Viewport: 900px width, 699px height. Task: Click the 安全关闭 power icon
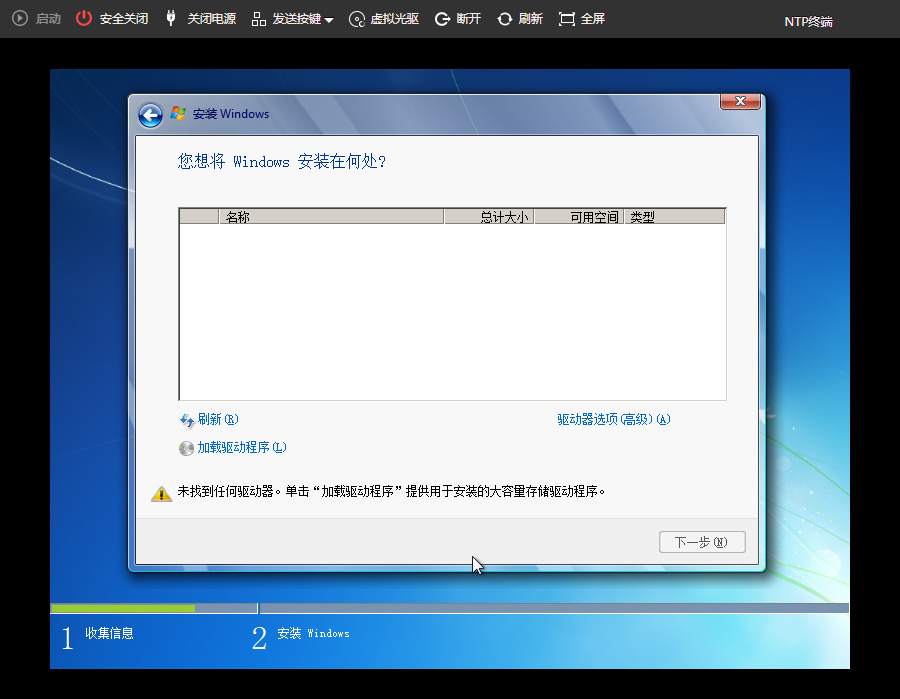[84, 18]
